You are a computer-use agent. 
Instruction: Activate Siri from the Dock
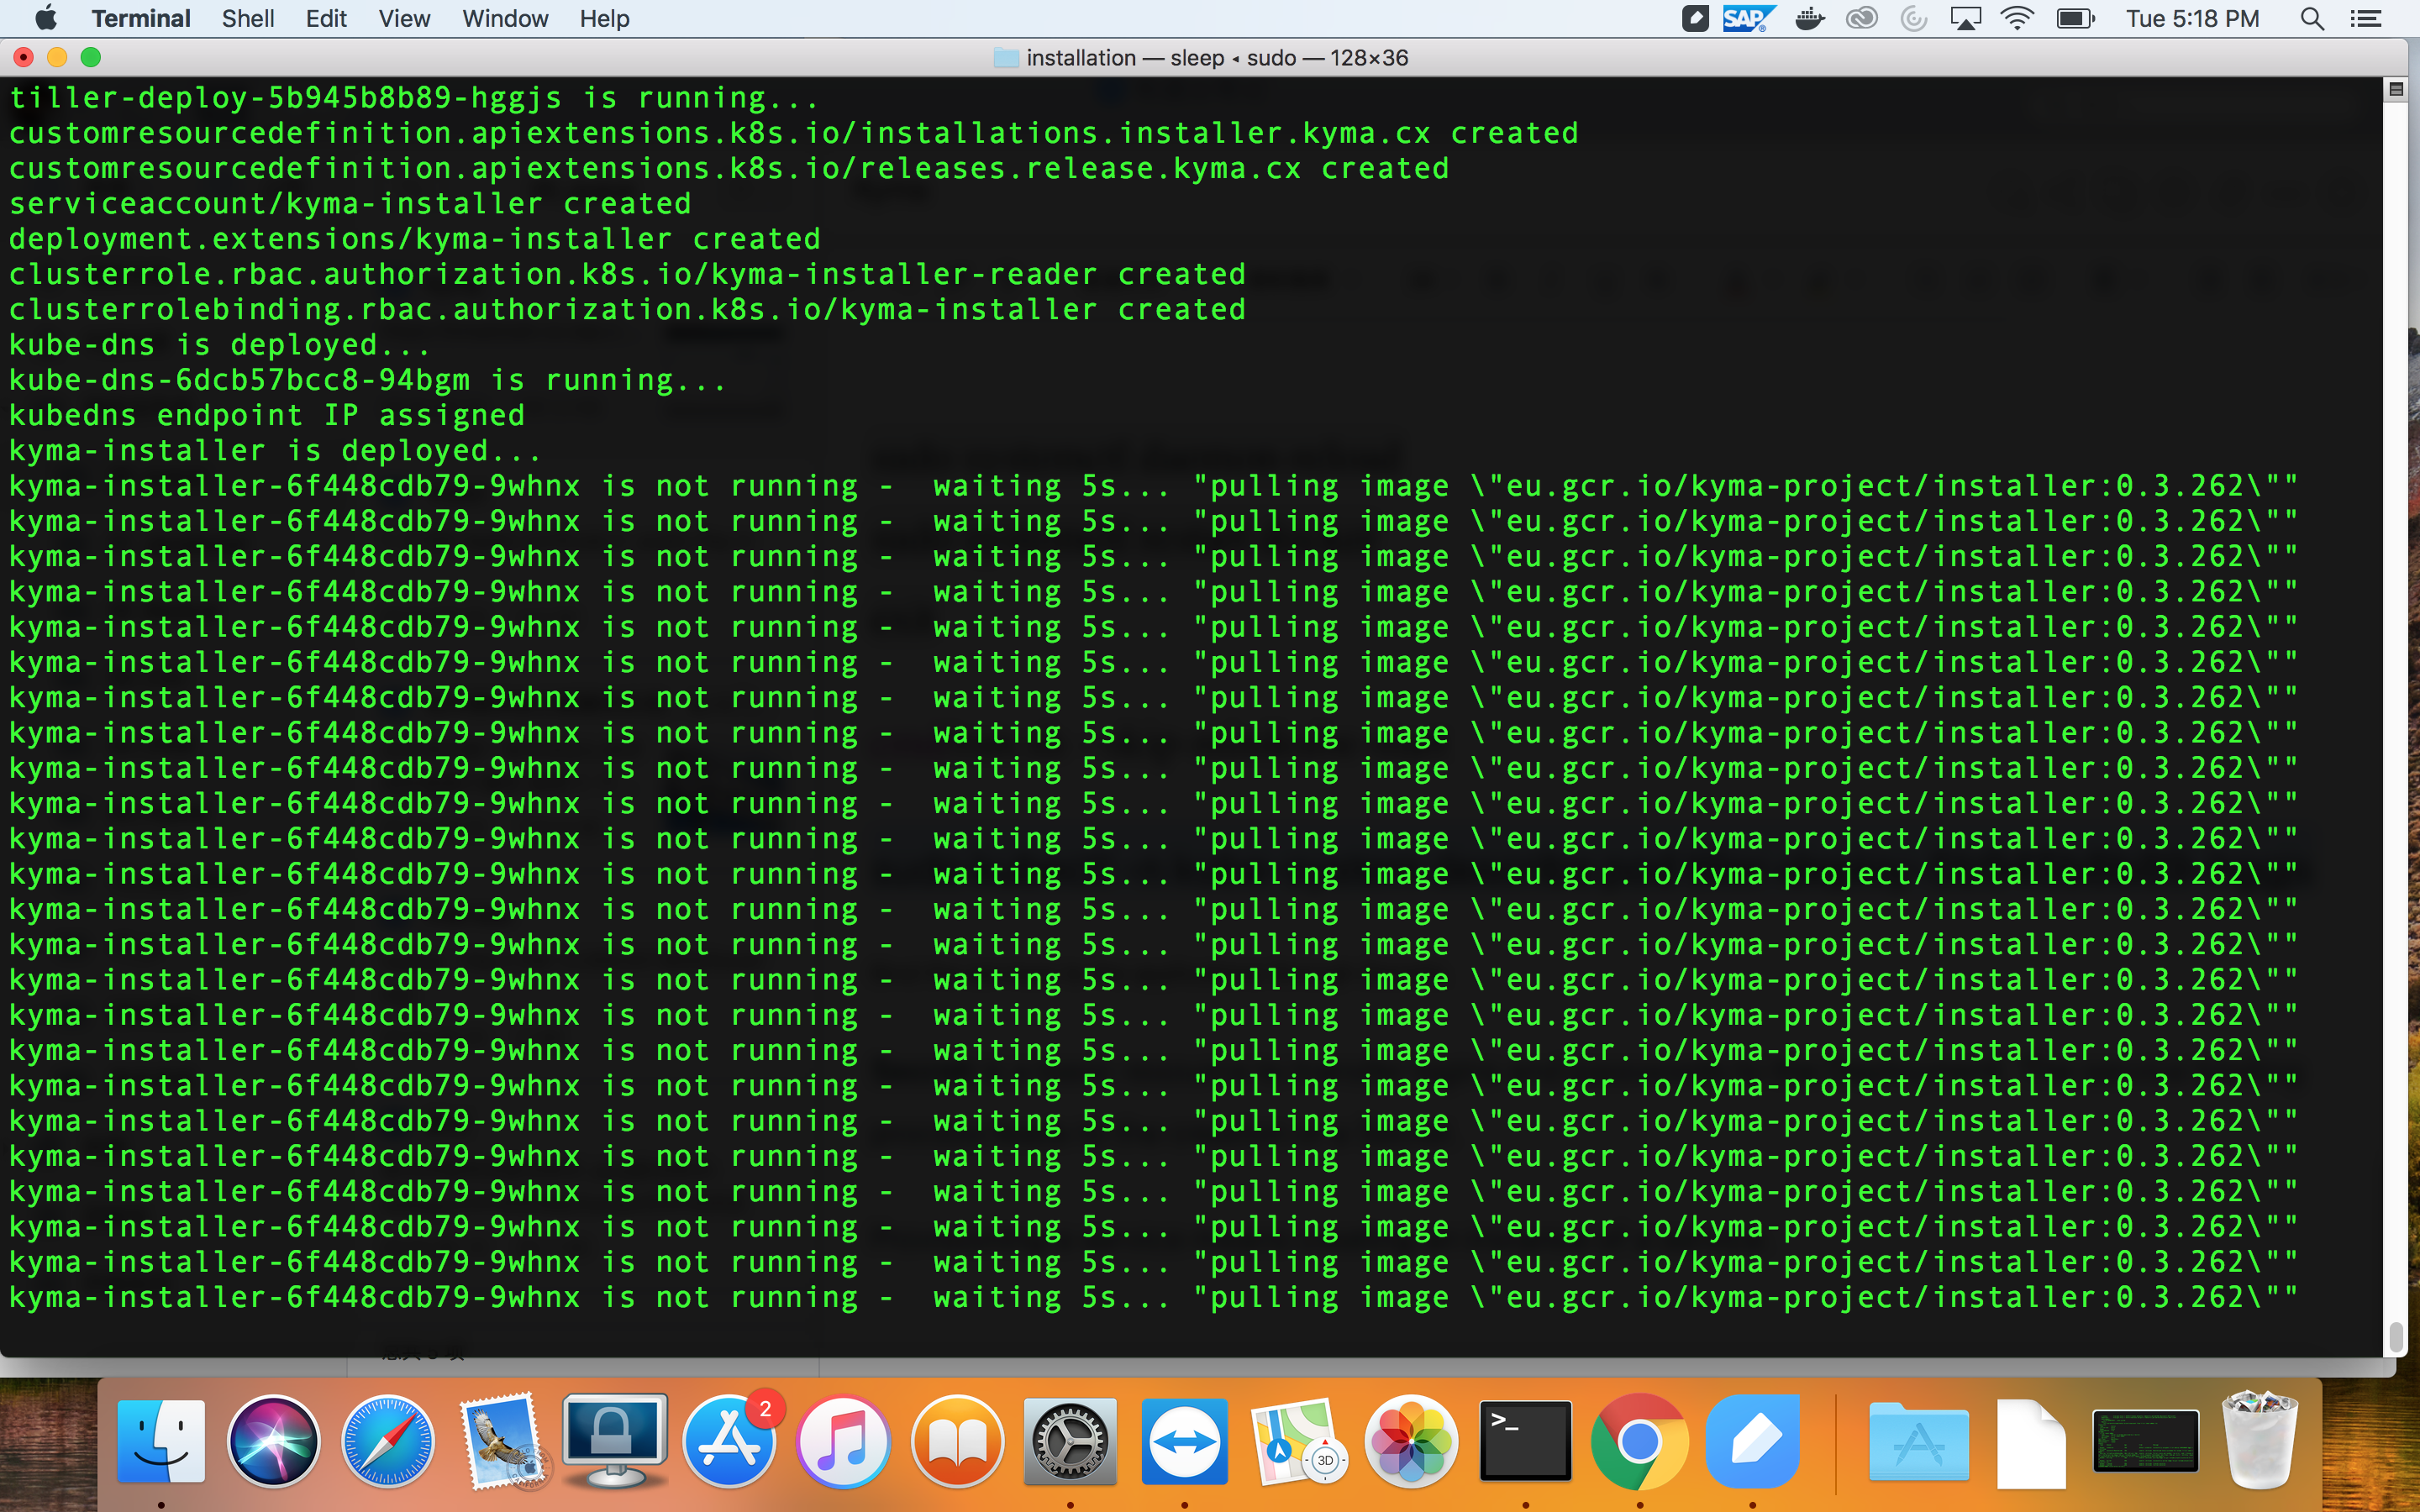tap(276, 1440)
